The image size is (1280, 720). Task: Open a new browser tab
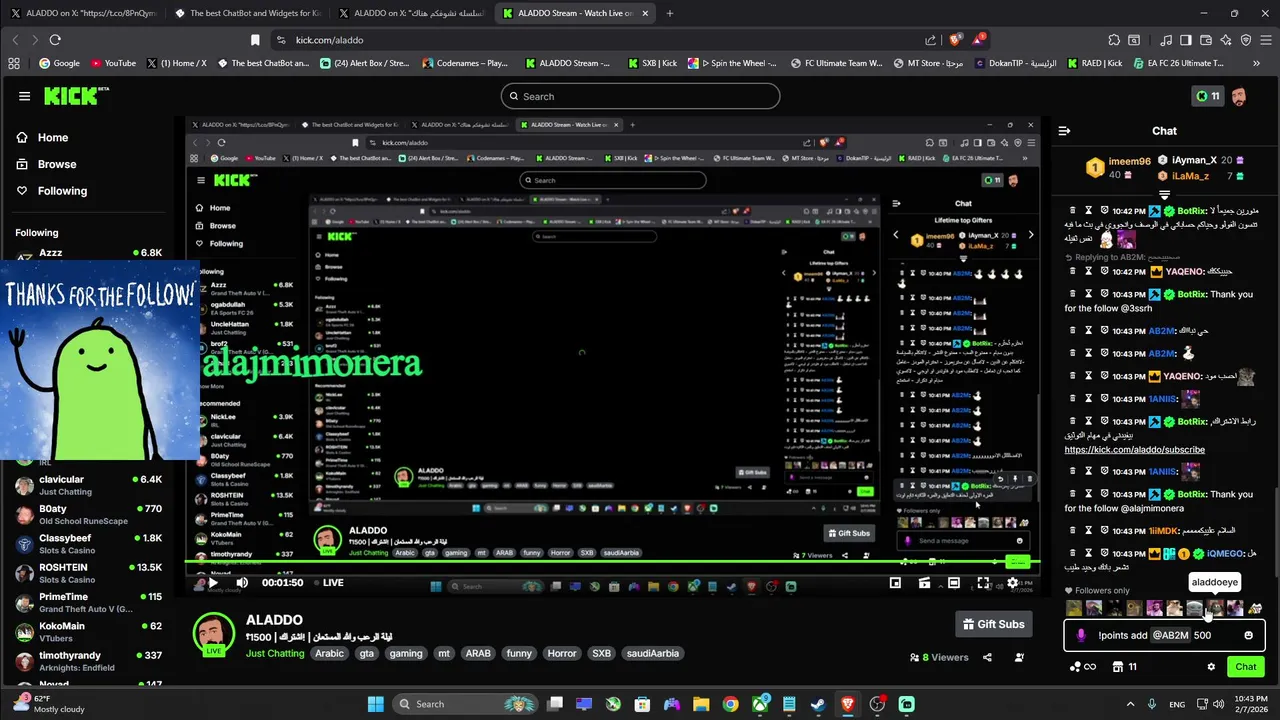(x=669, y=13)
